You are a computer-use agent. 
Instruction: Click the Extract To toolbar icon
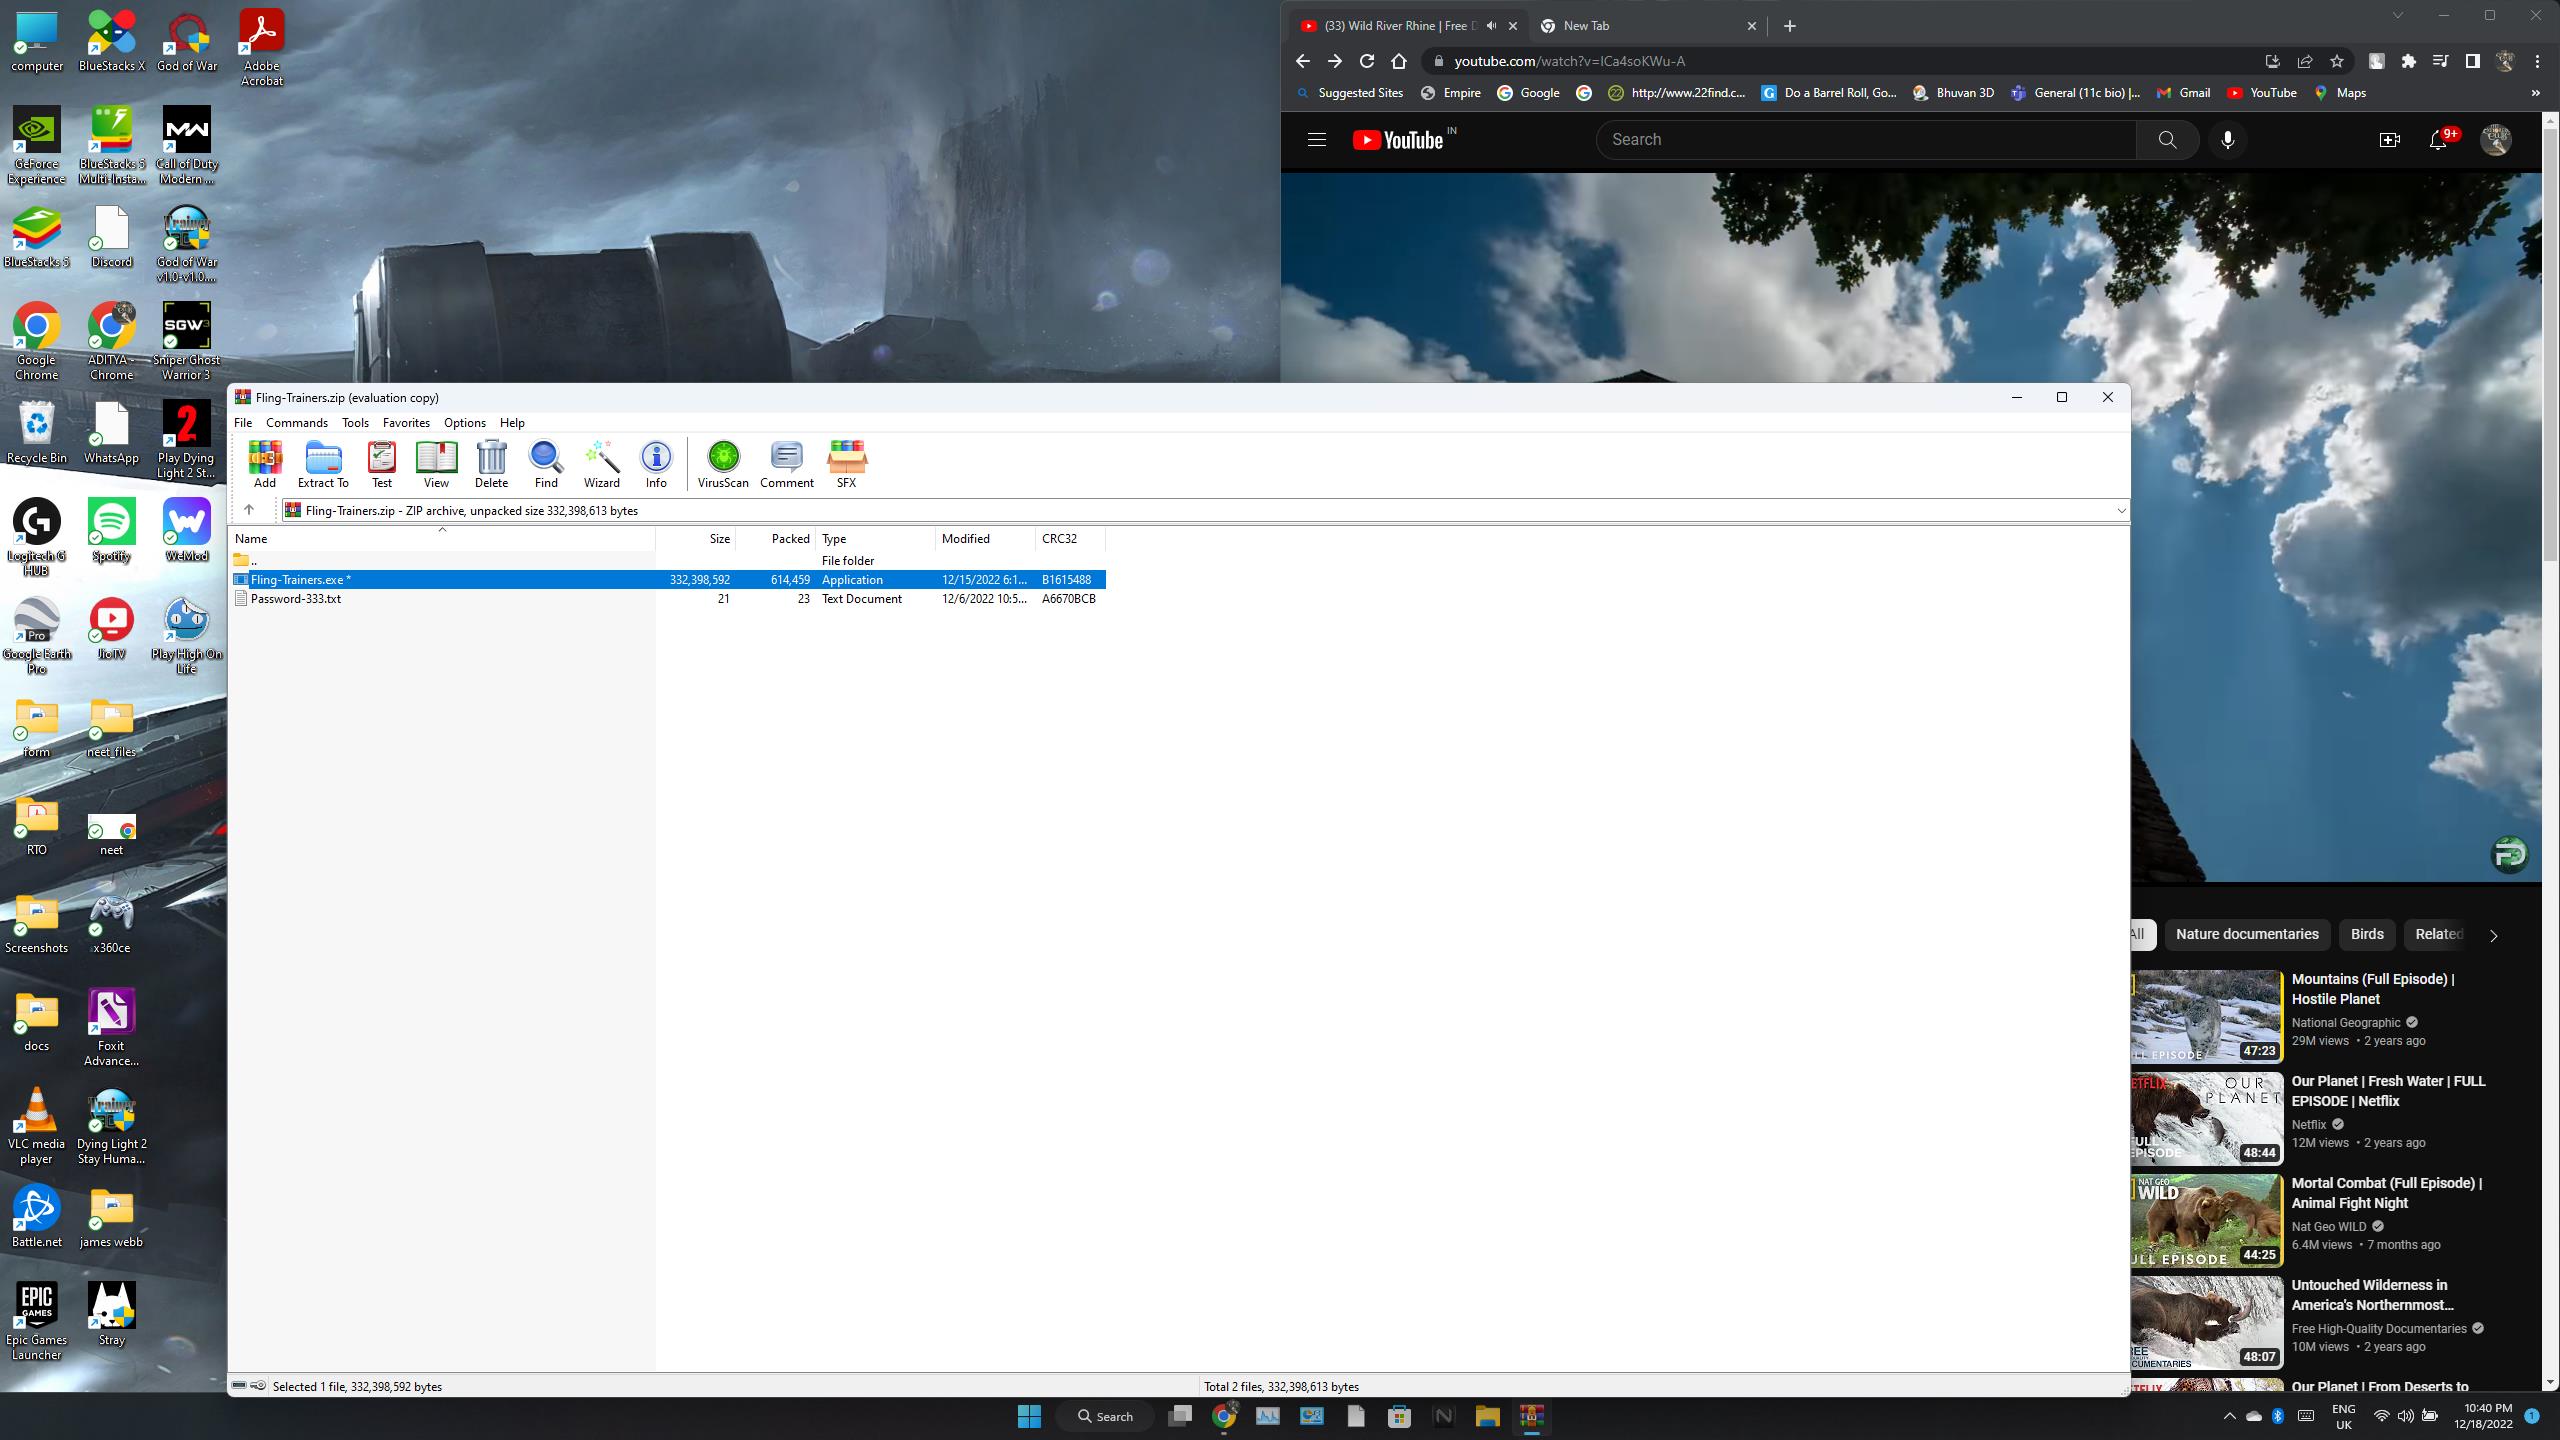pyautogui.click(x=323, y=464)
